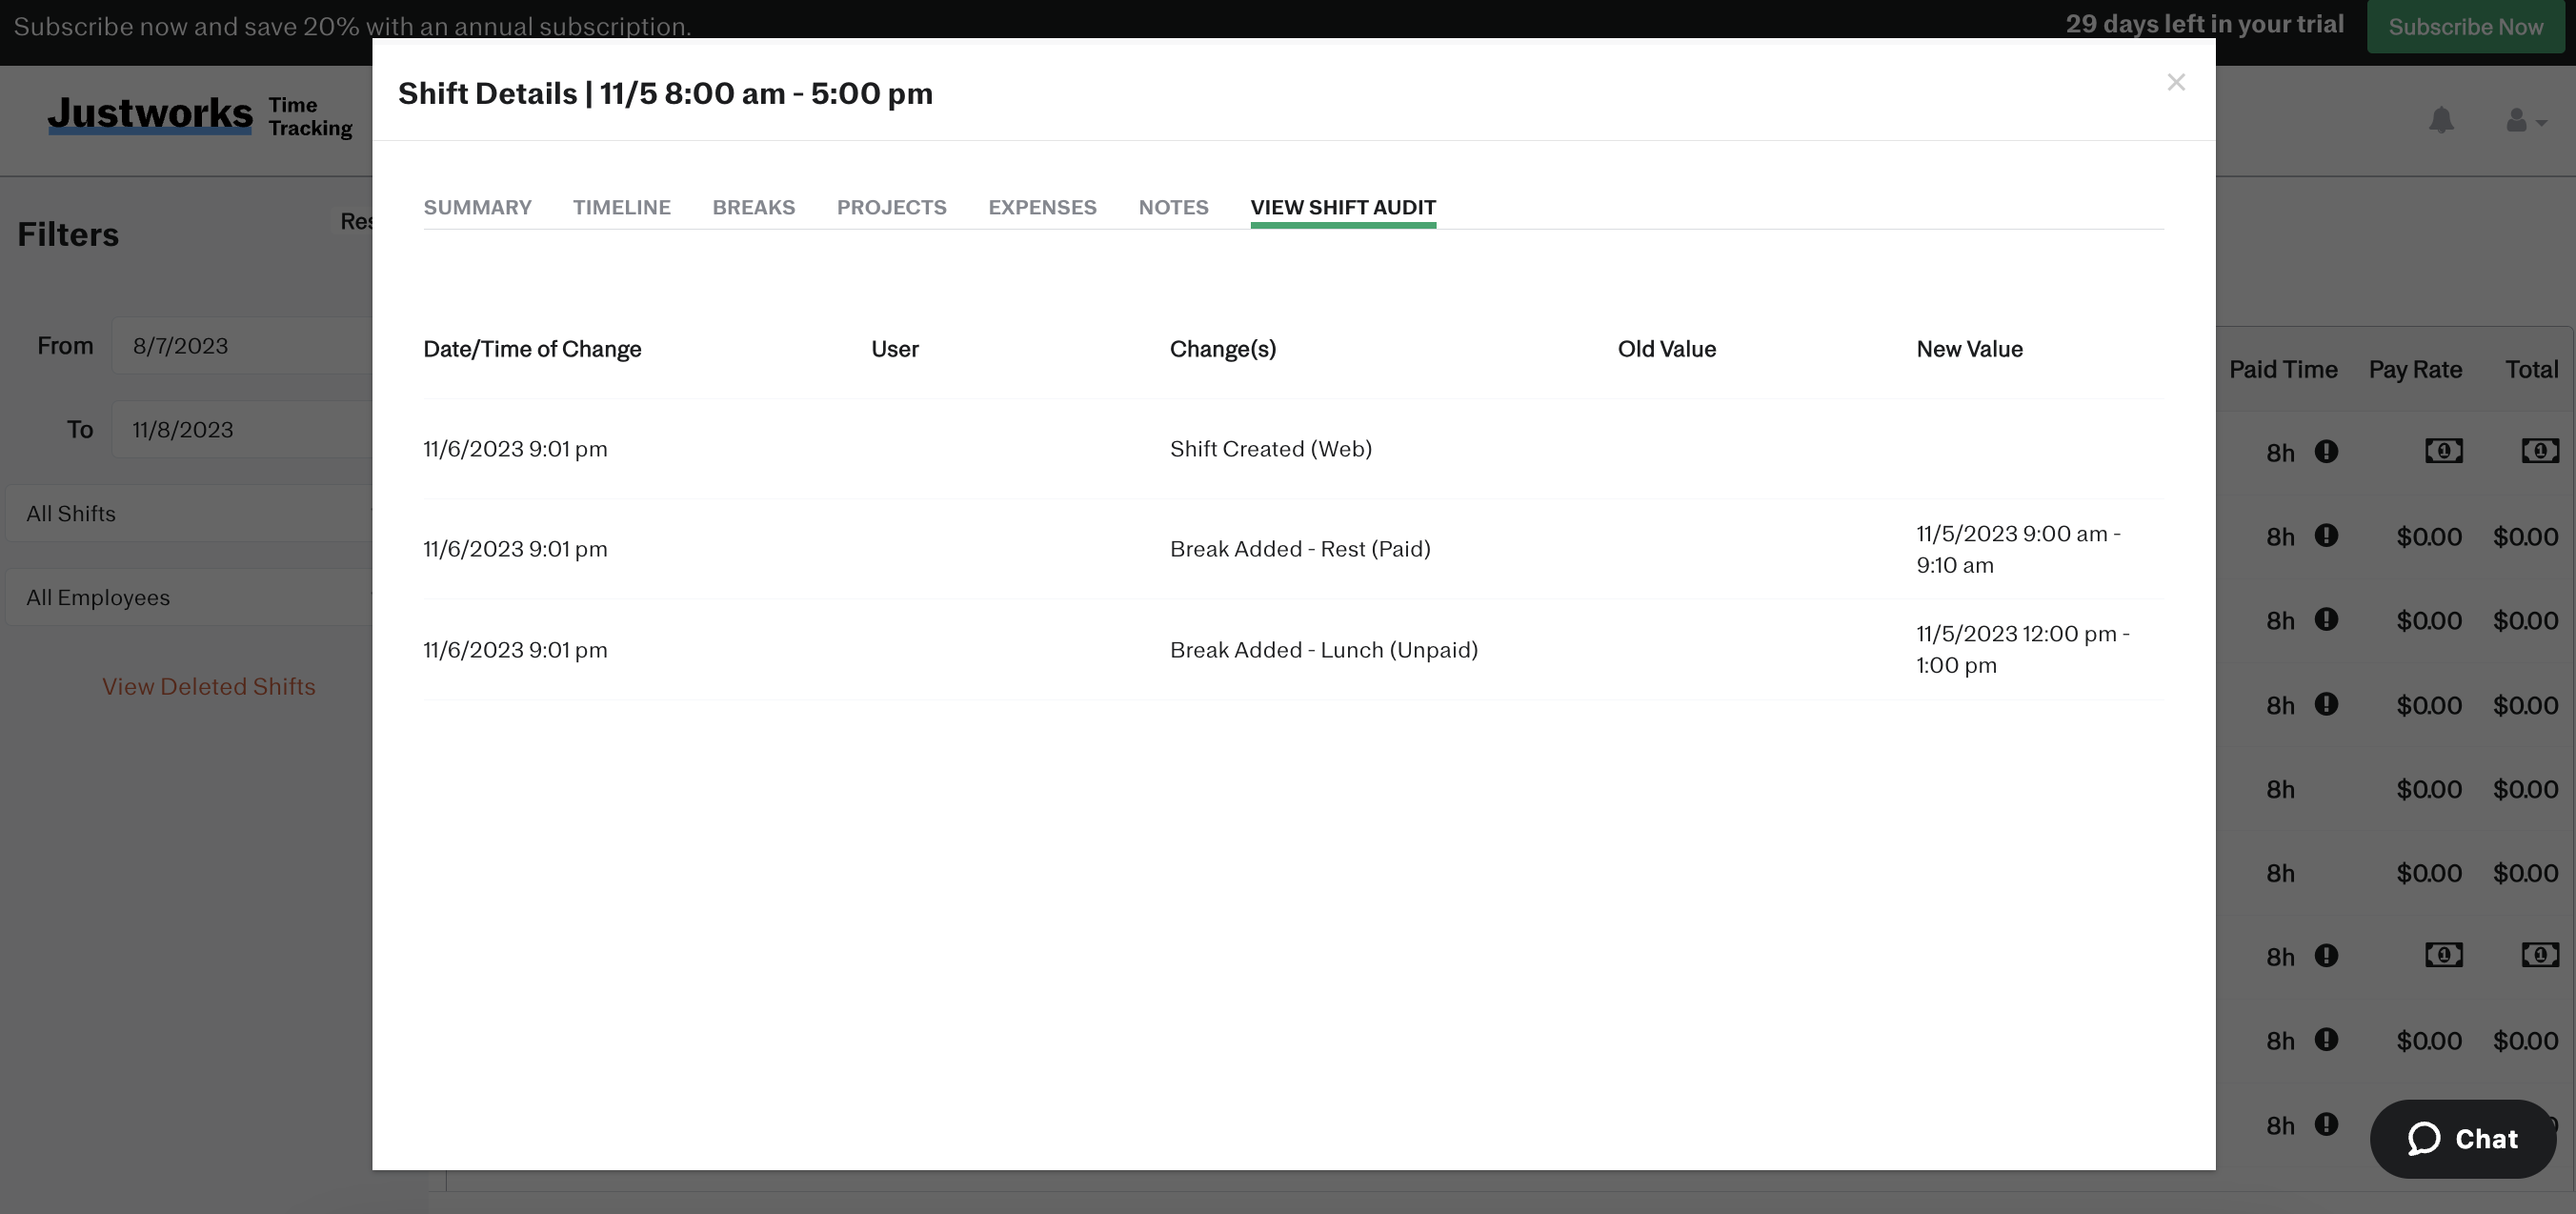
Task: Click the Pay Rate column header
Action: 2415,370
